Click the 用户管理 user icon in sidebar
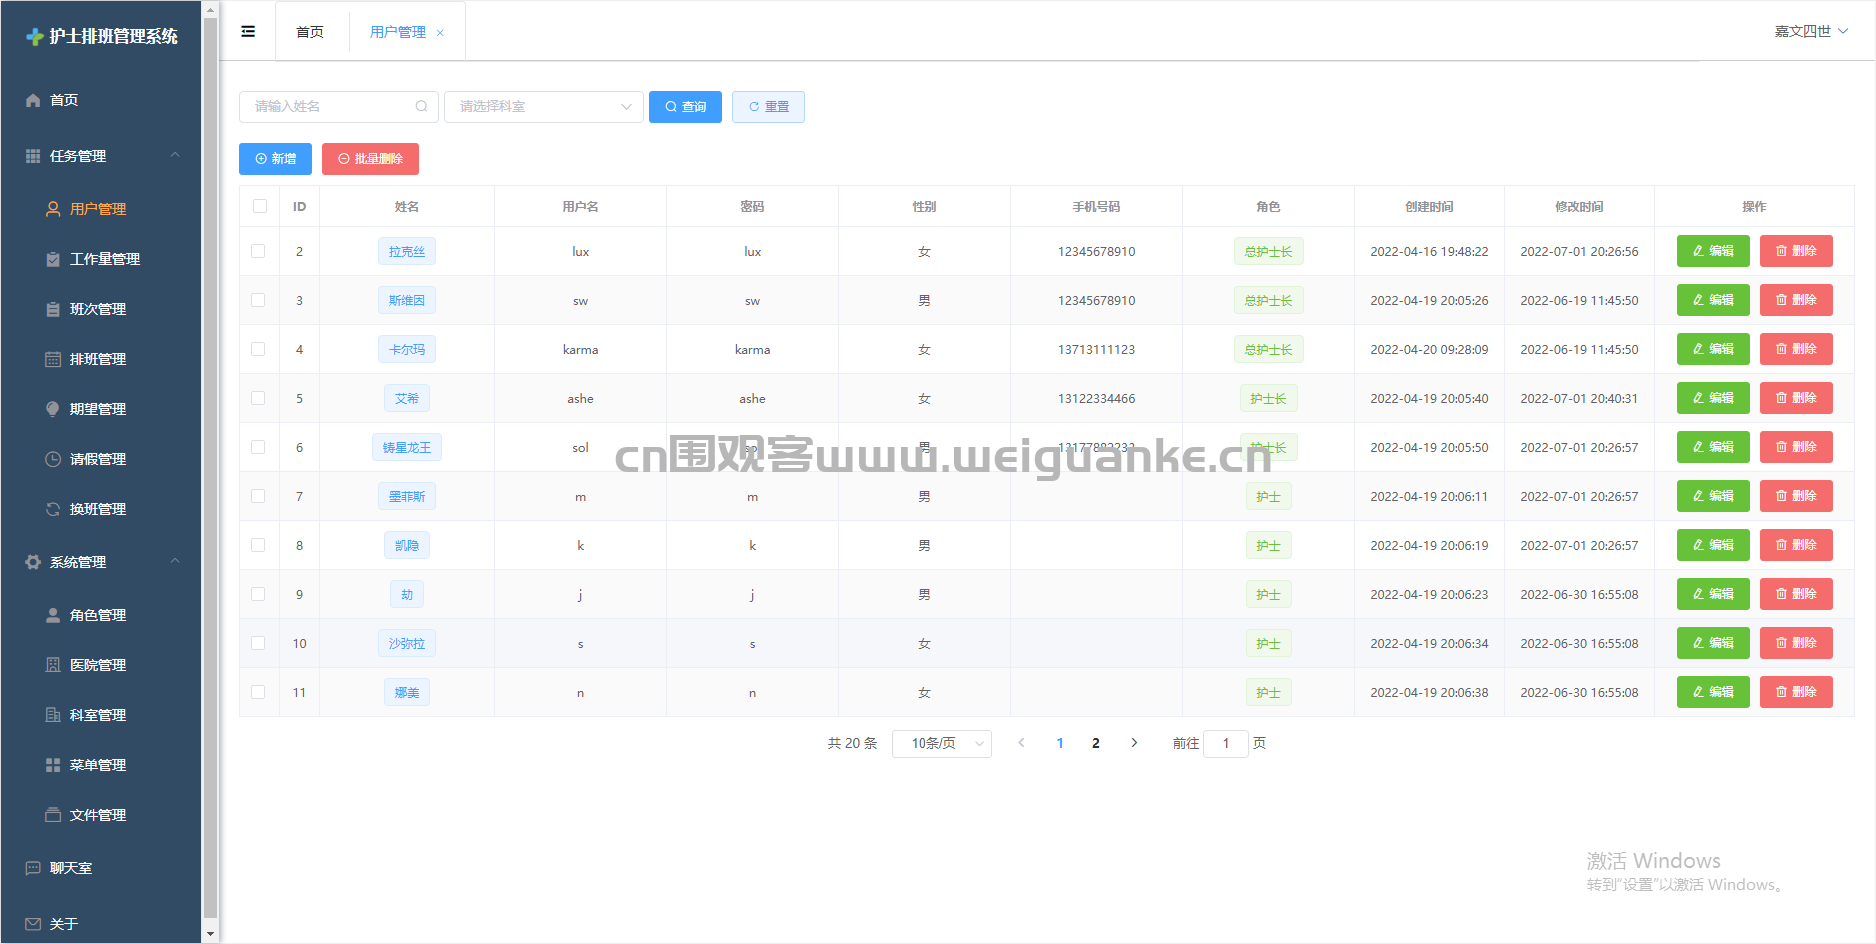 pos(53,209)
